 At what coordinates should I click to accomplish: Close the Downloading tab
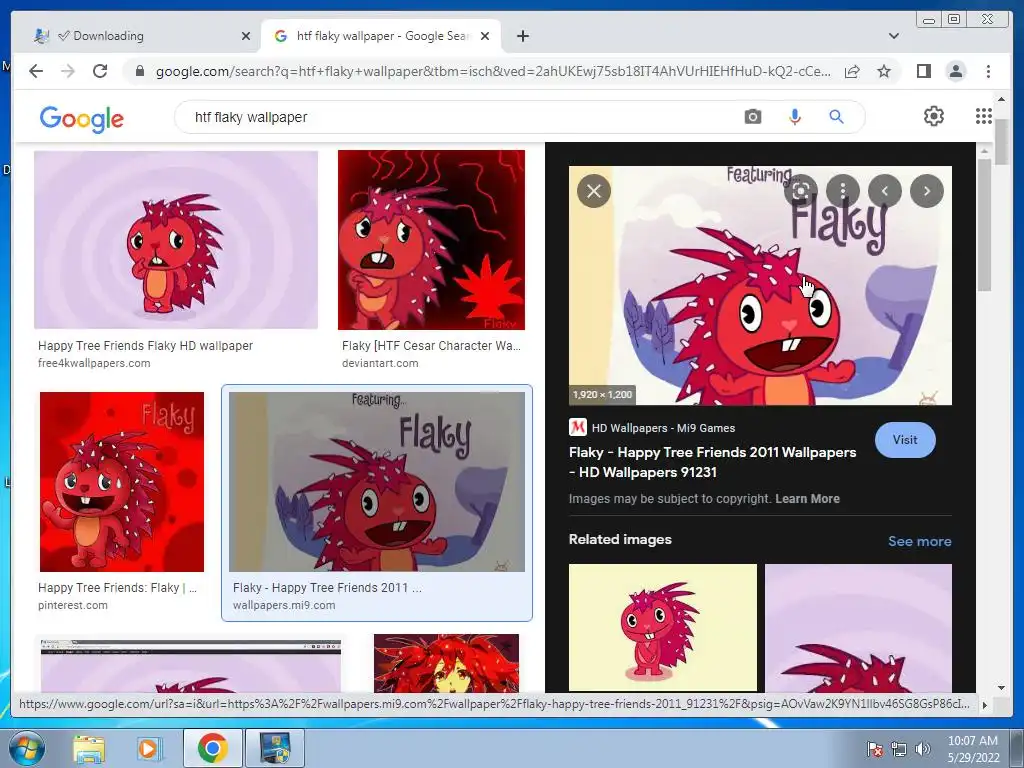(246, 36)
